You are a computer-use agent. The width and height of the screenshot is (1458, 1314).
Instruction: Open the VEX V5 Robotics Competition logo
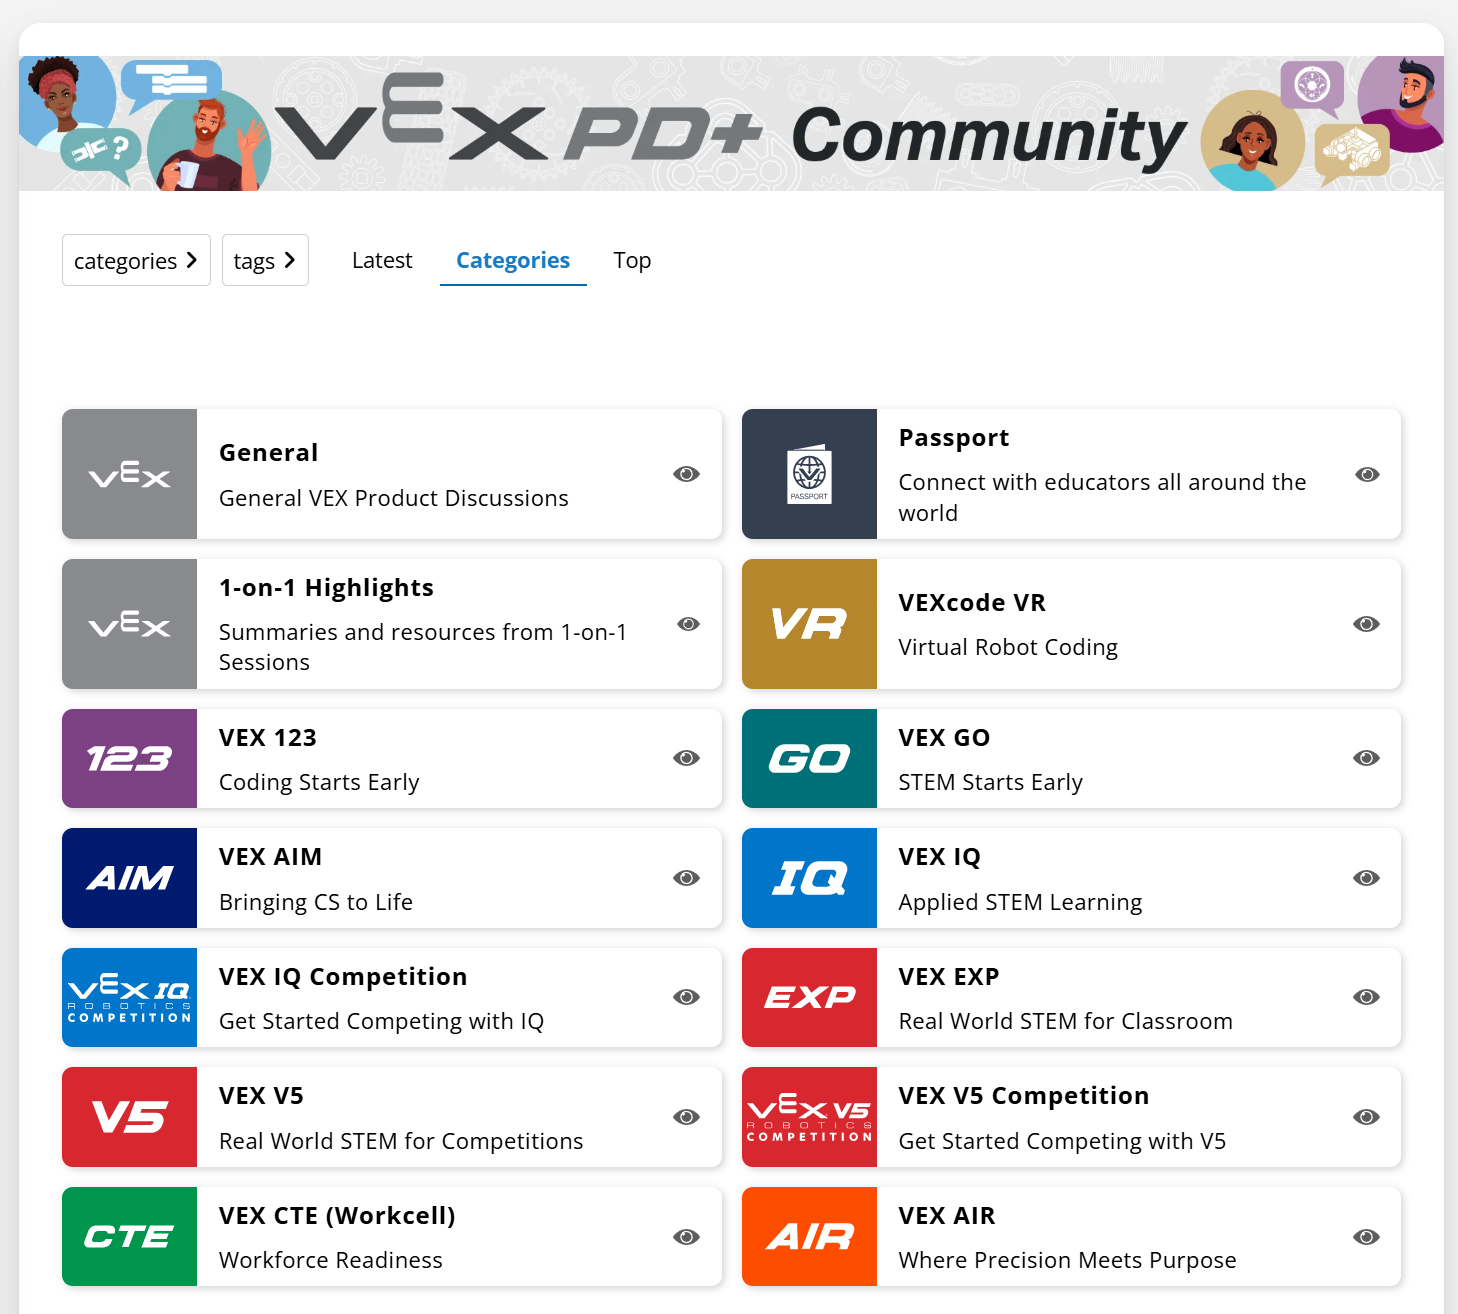pos(810,1117)
